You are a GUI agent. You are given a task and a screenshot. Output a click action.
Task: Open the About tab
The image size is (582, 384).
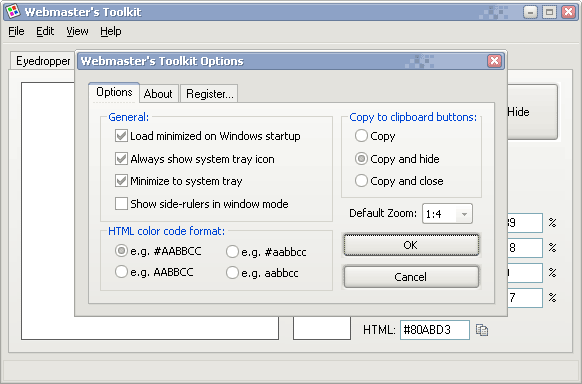[x=158, y=94]
